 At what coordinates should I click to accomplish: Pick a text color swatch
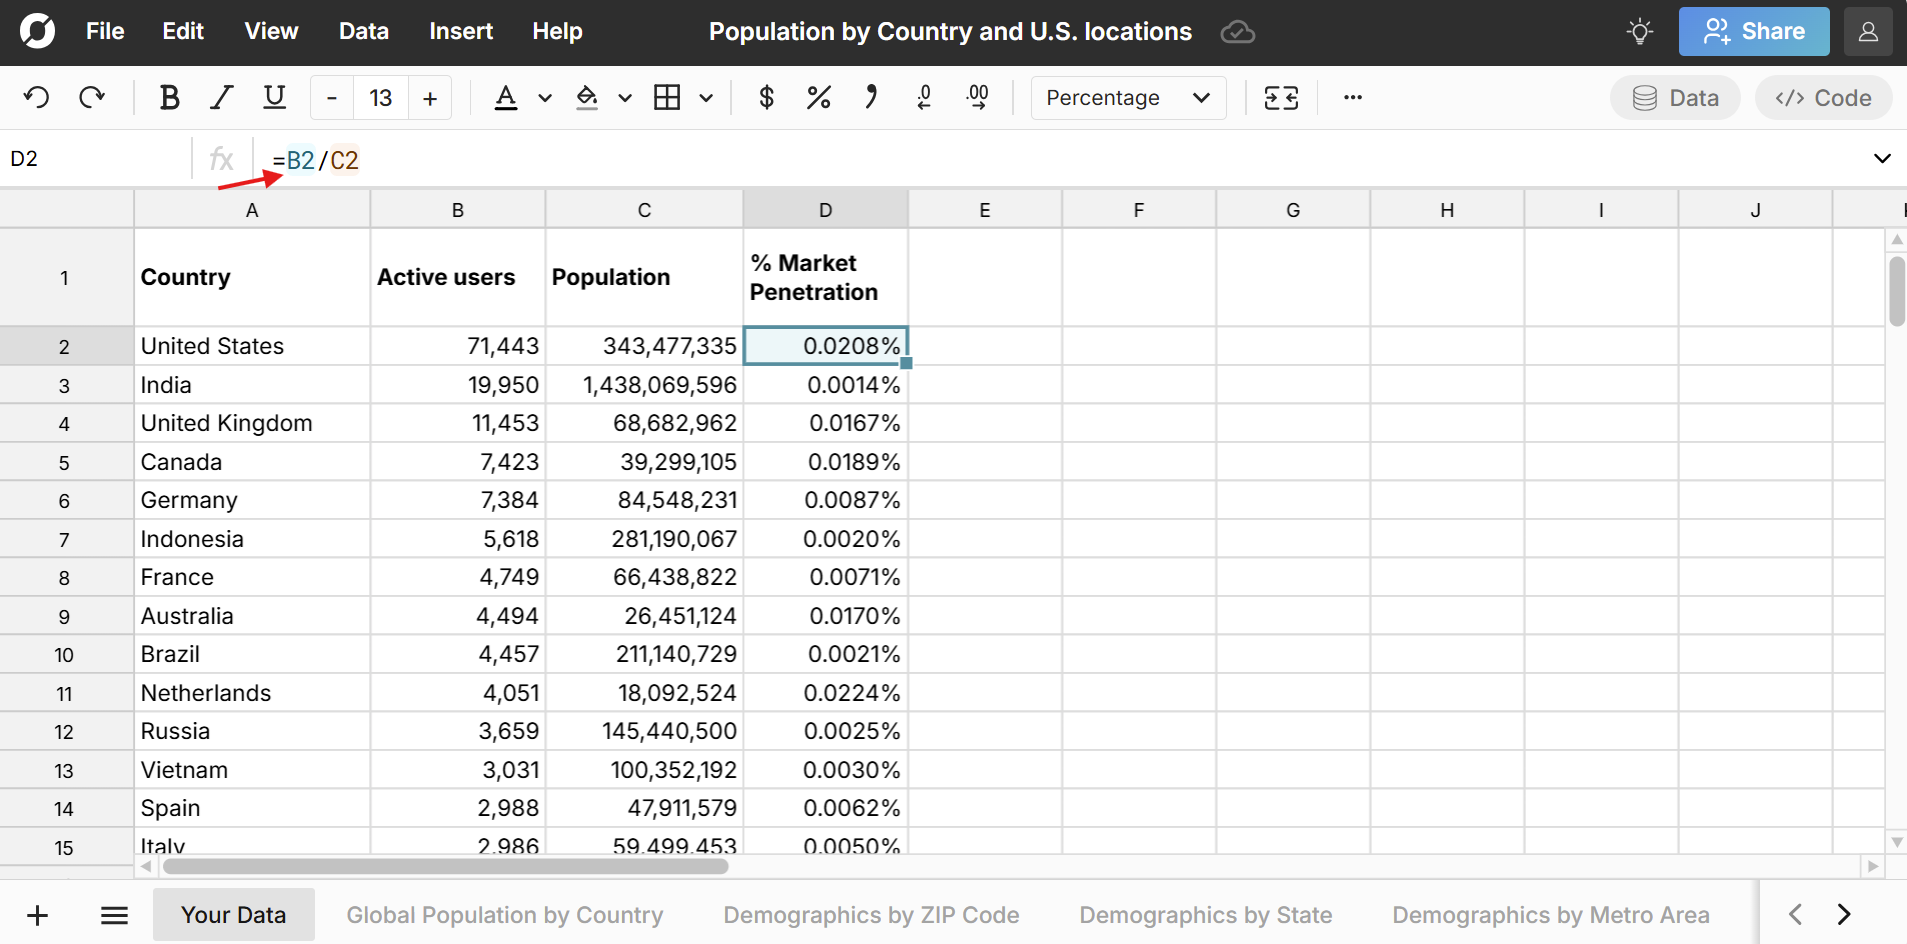[507, 97]
